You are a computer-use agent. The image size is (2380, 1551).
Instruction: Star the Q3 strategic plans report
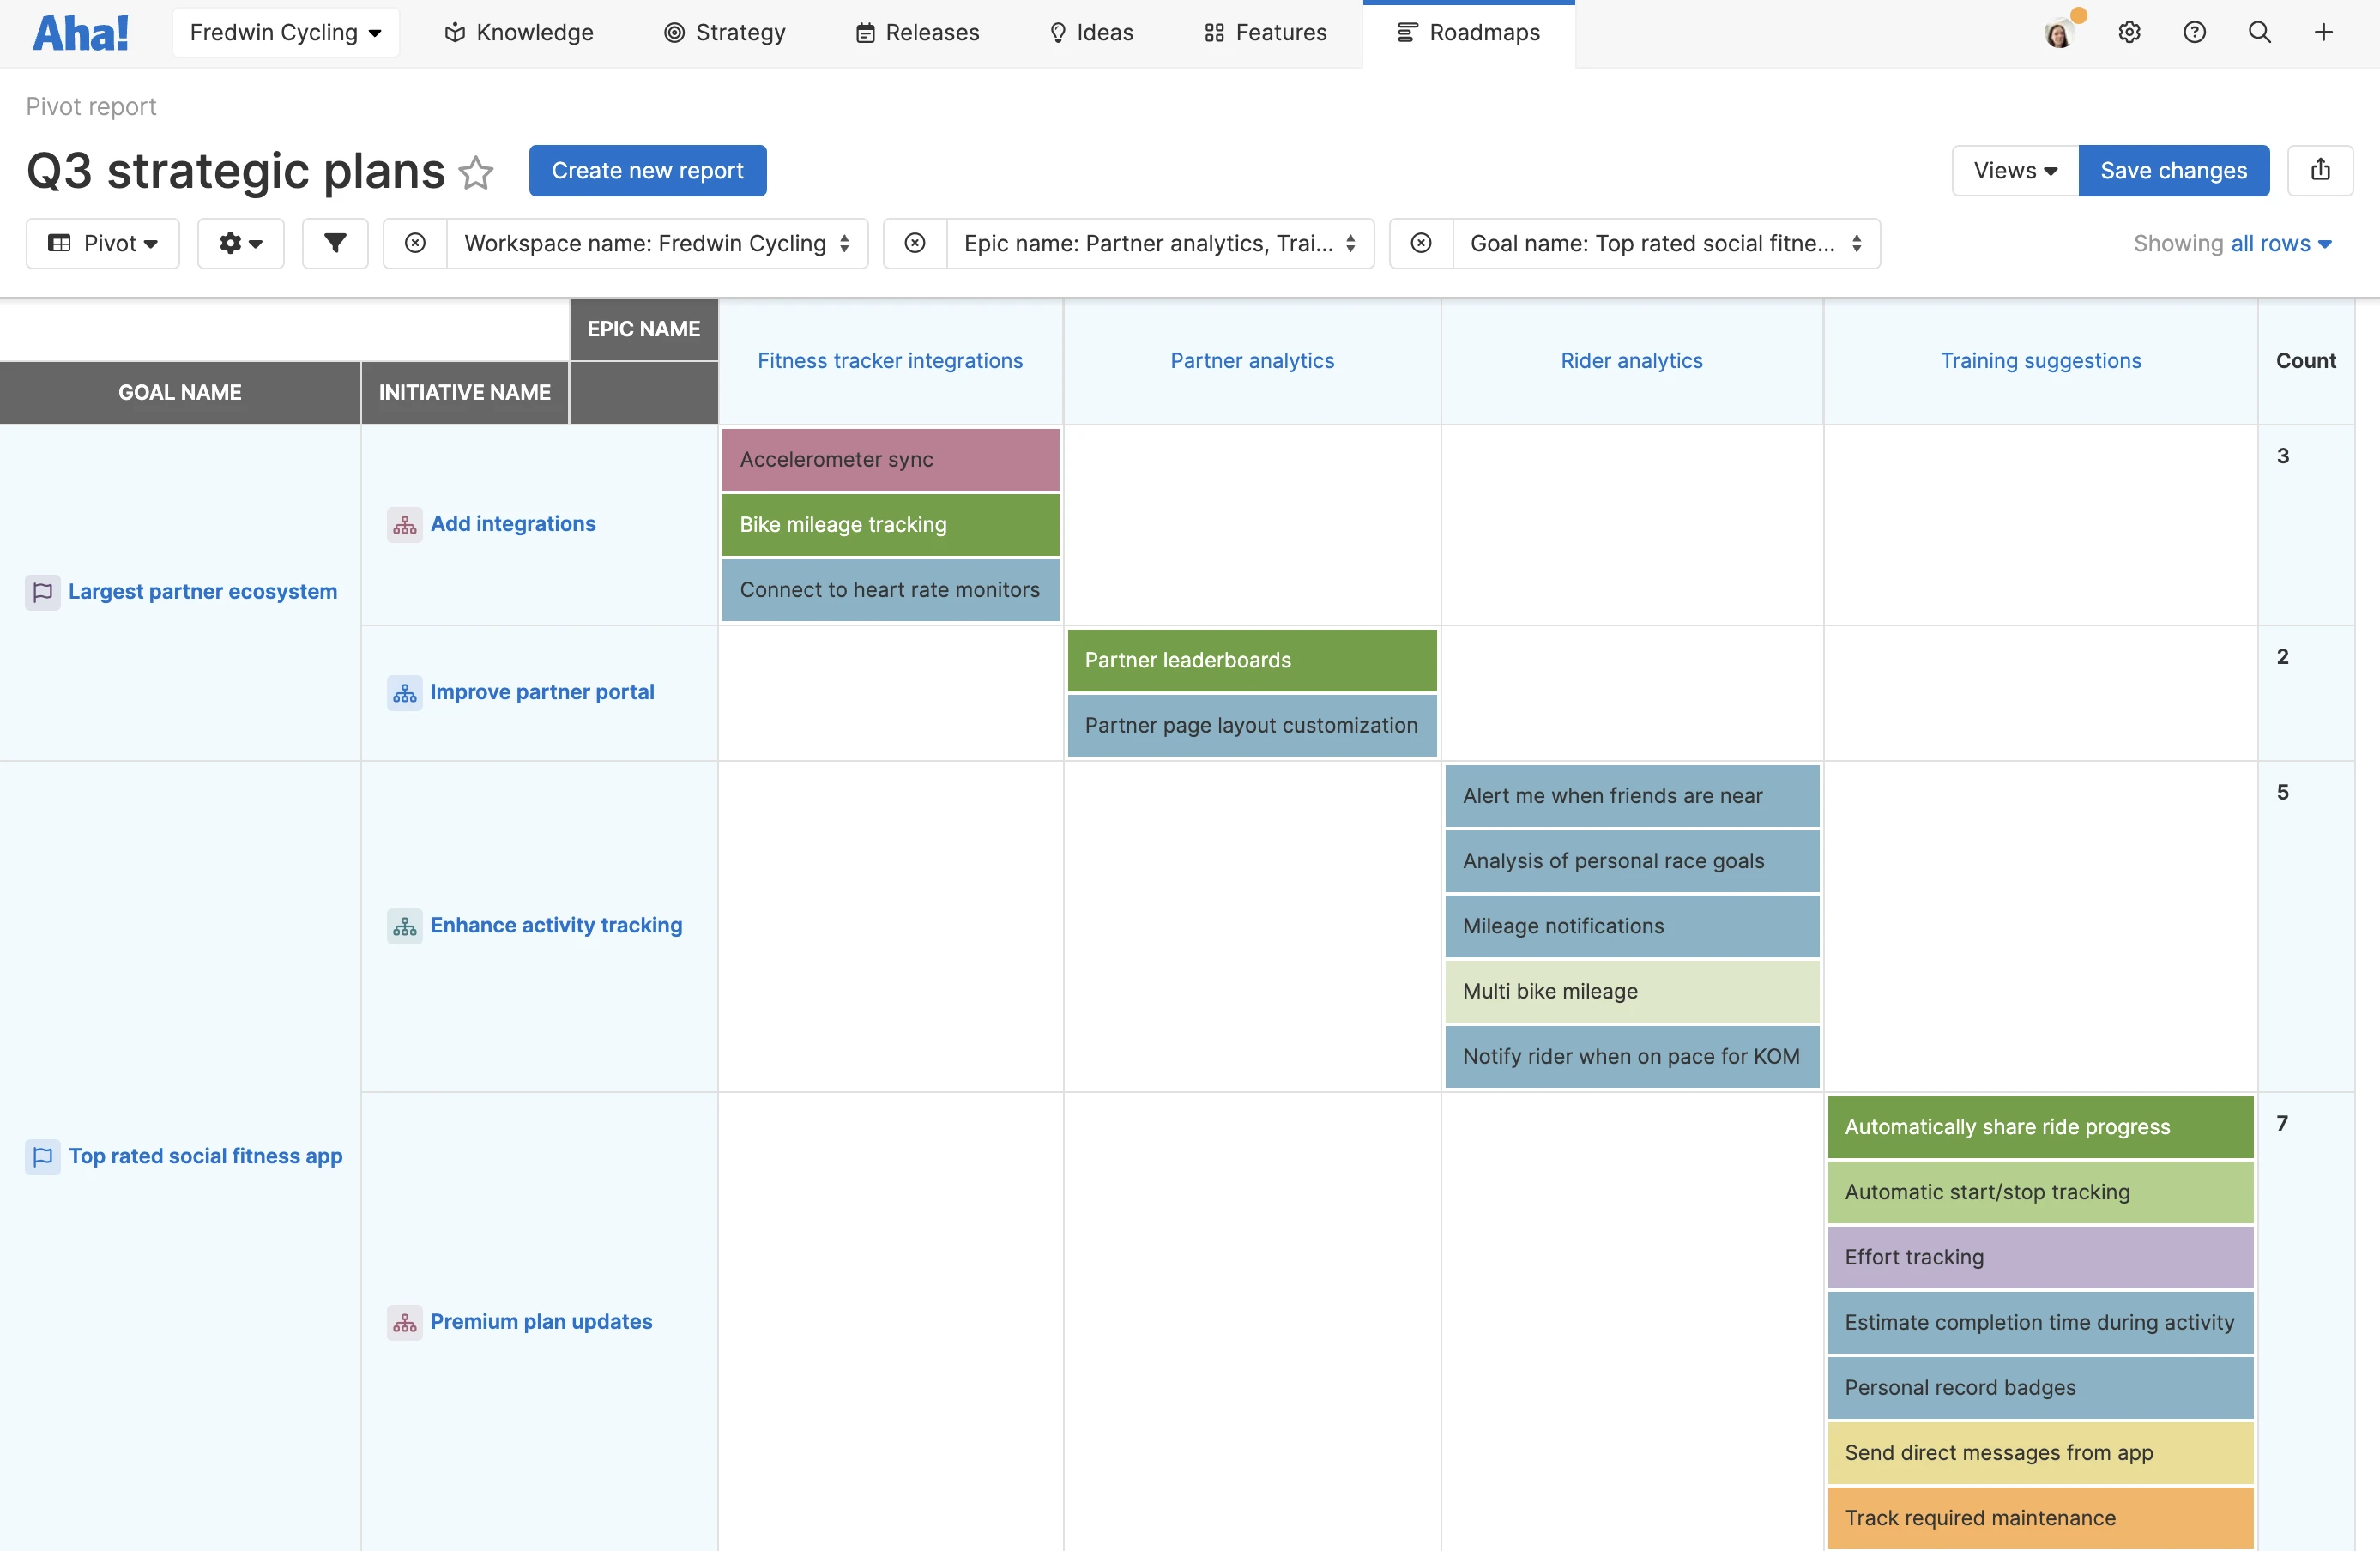point(476,172)
